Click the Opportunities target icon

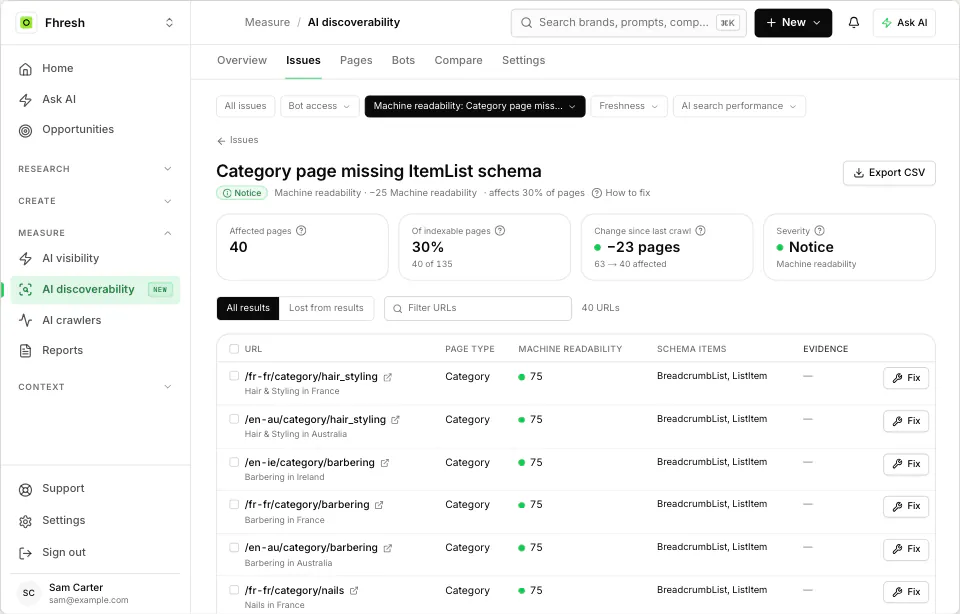[x=25, y=130]
